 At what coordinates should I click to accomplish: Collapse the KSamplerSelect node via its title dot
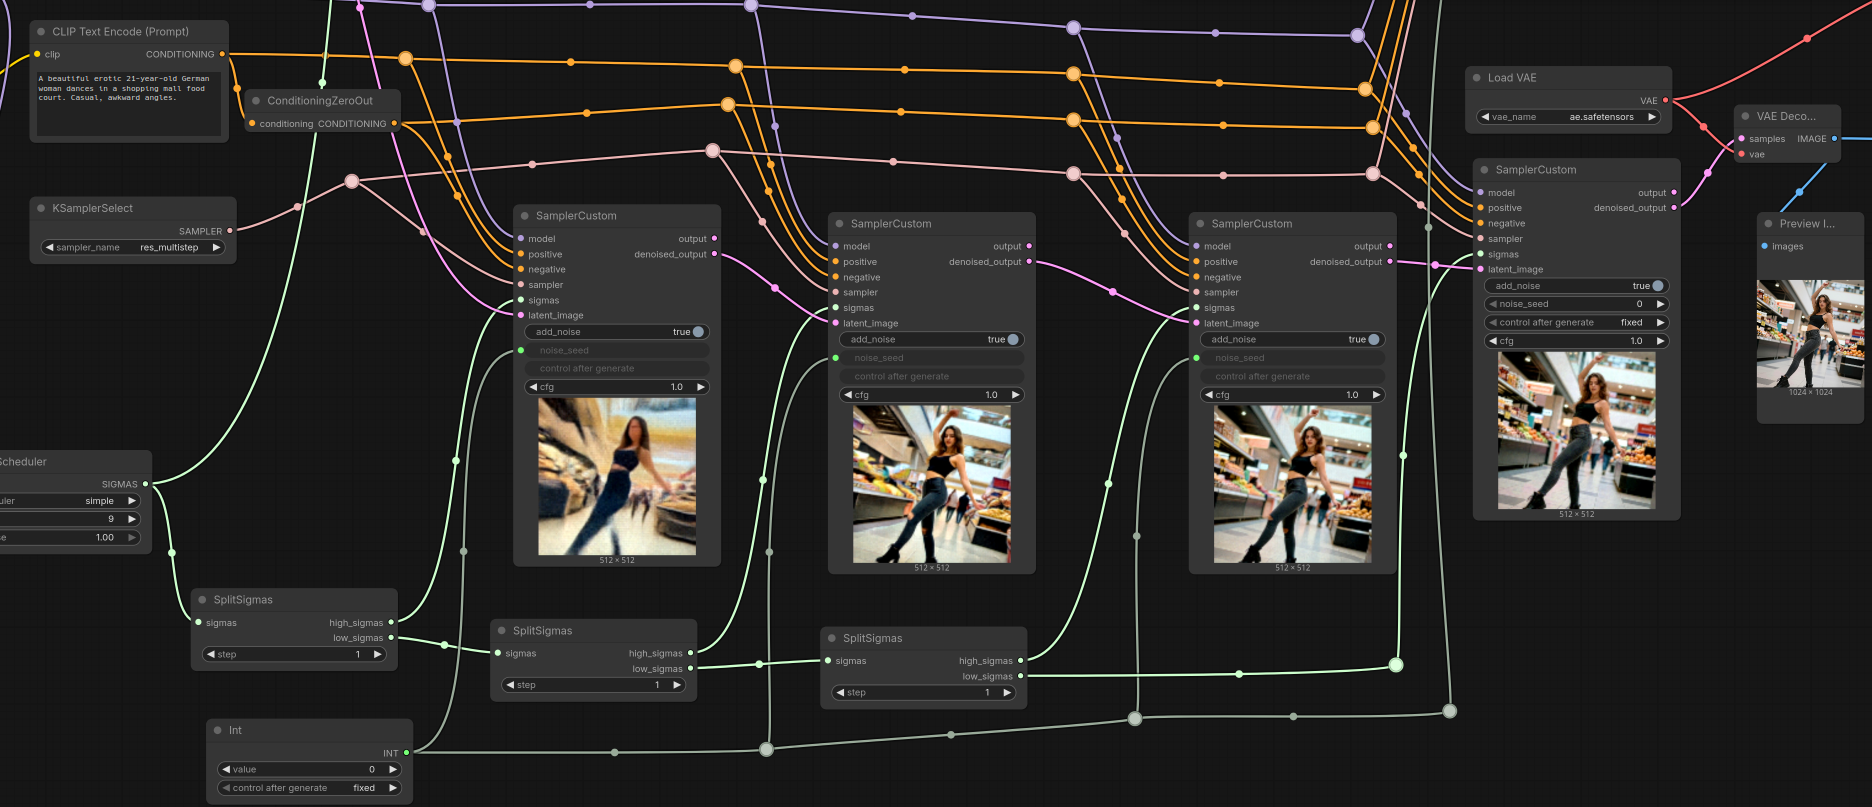tap(41, 208)
